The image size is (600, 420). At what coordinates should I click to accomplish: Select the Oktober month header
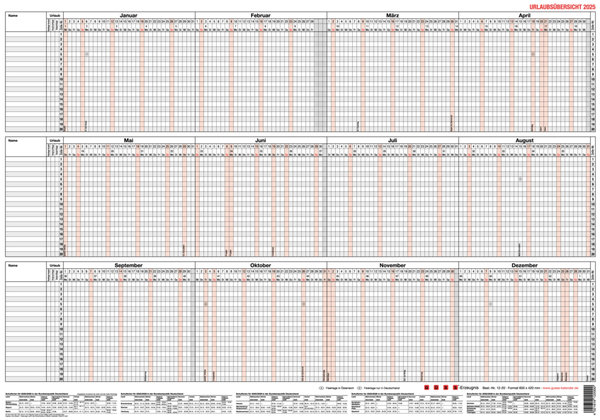[x=261, y=265]
